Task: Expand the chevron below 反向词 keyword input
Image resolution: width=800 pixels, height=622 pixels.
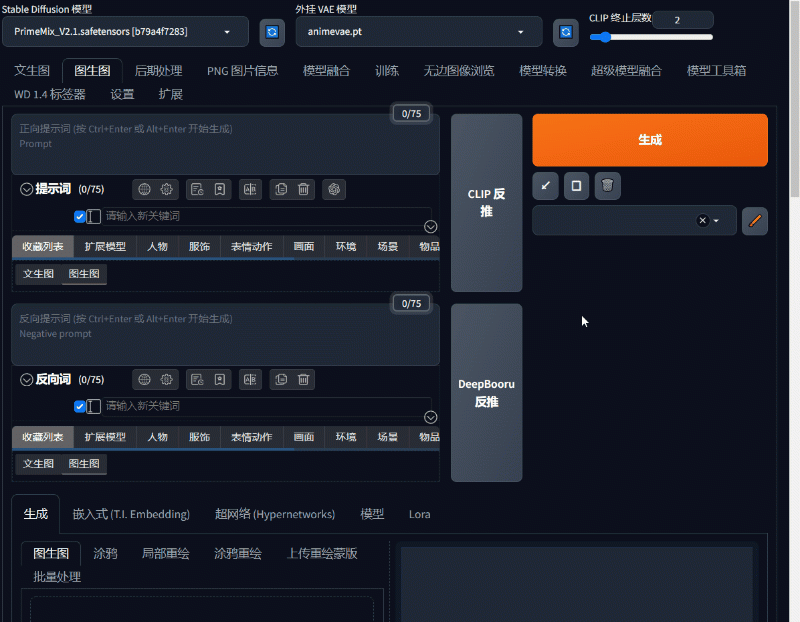Action: click(431, 417)
